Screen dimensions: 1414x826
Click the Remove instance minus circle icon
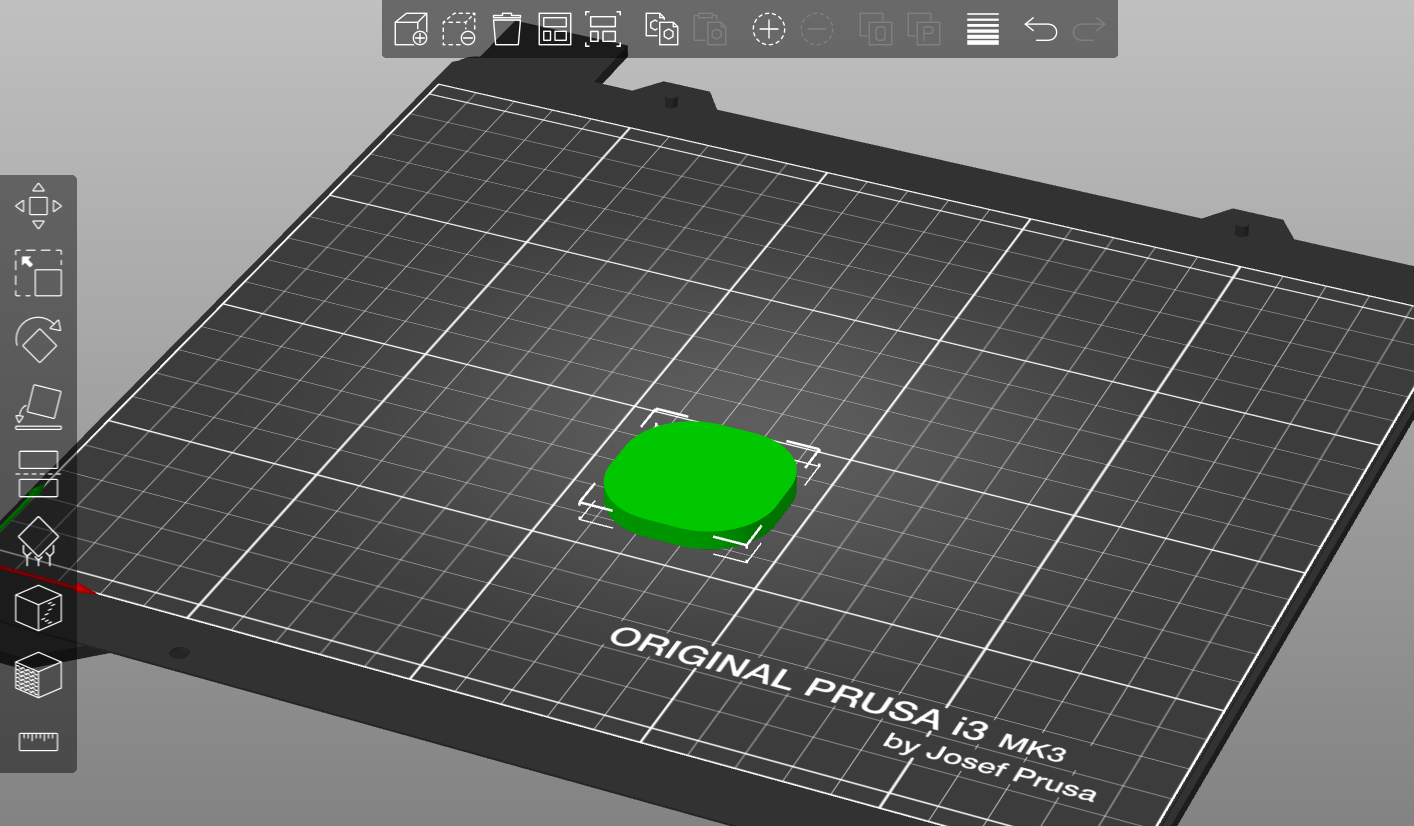click(817, 29)
